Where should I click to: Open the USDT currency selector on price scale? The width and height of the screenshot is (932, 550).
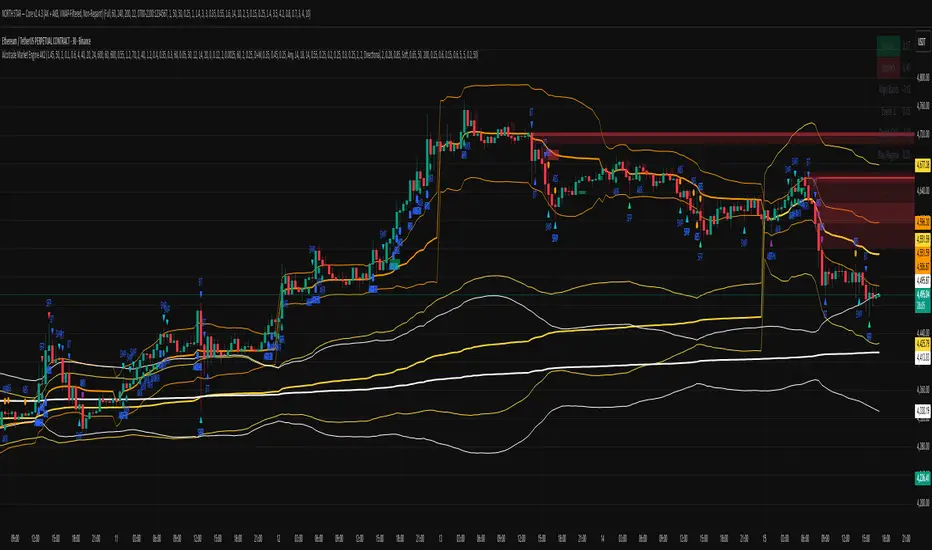(922, 42)
